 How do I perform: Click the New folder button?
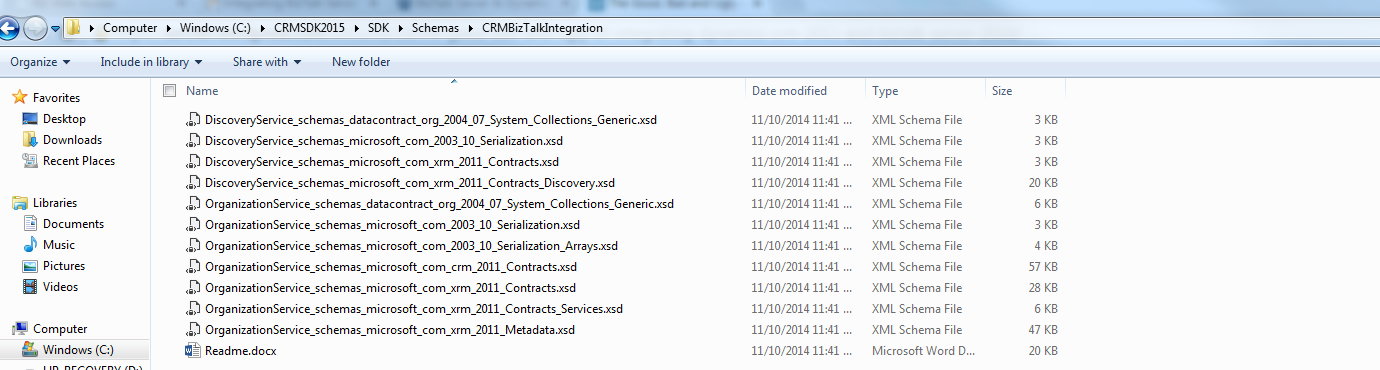[x=361, y=62]
